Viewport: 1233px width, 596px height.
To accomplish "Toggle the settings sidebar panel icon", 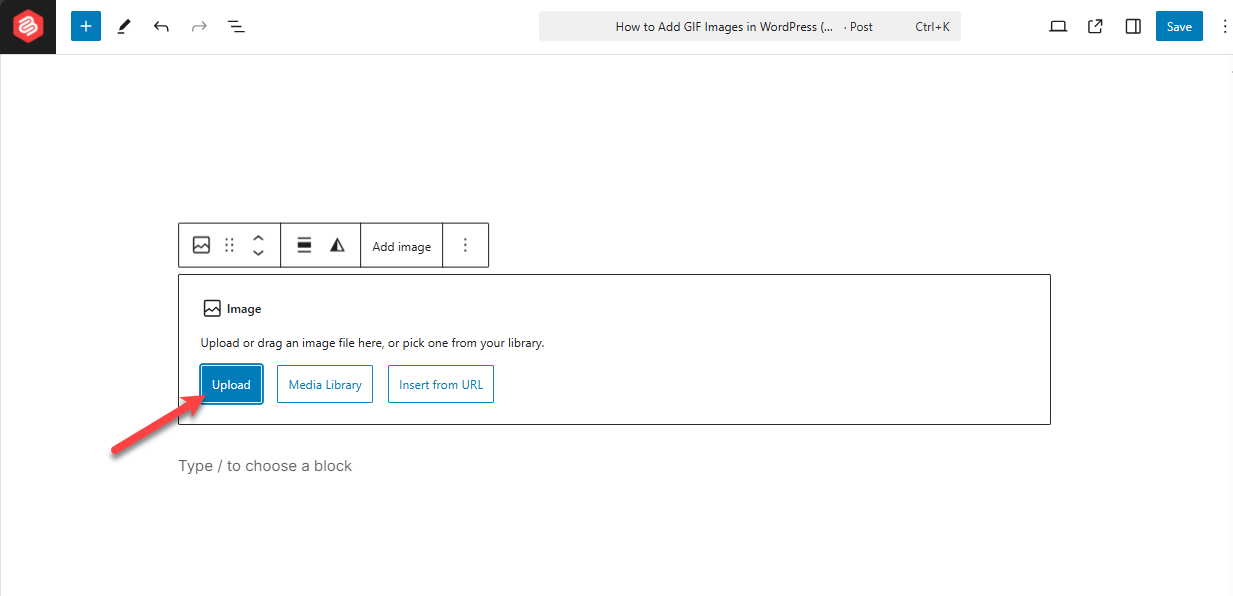I will [x=1133, y=26].
